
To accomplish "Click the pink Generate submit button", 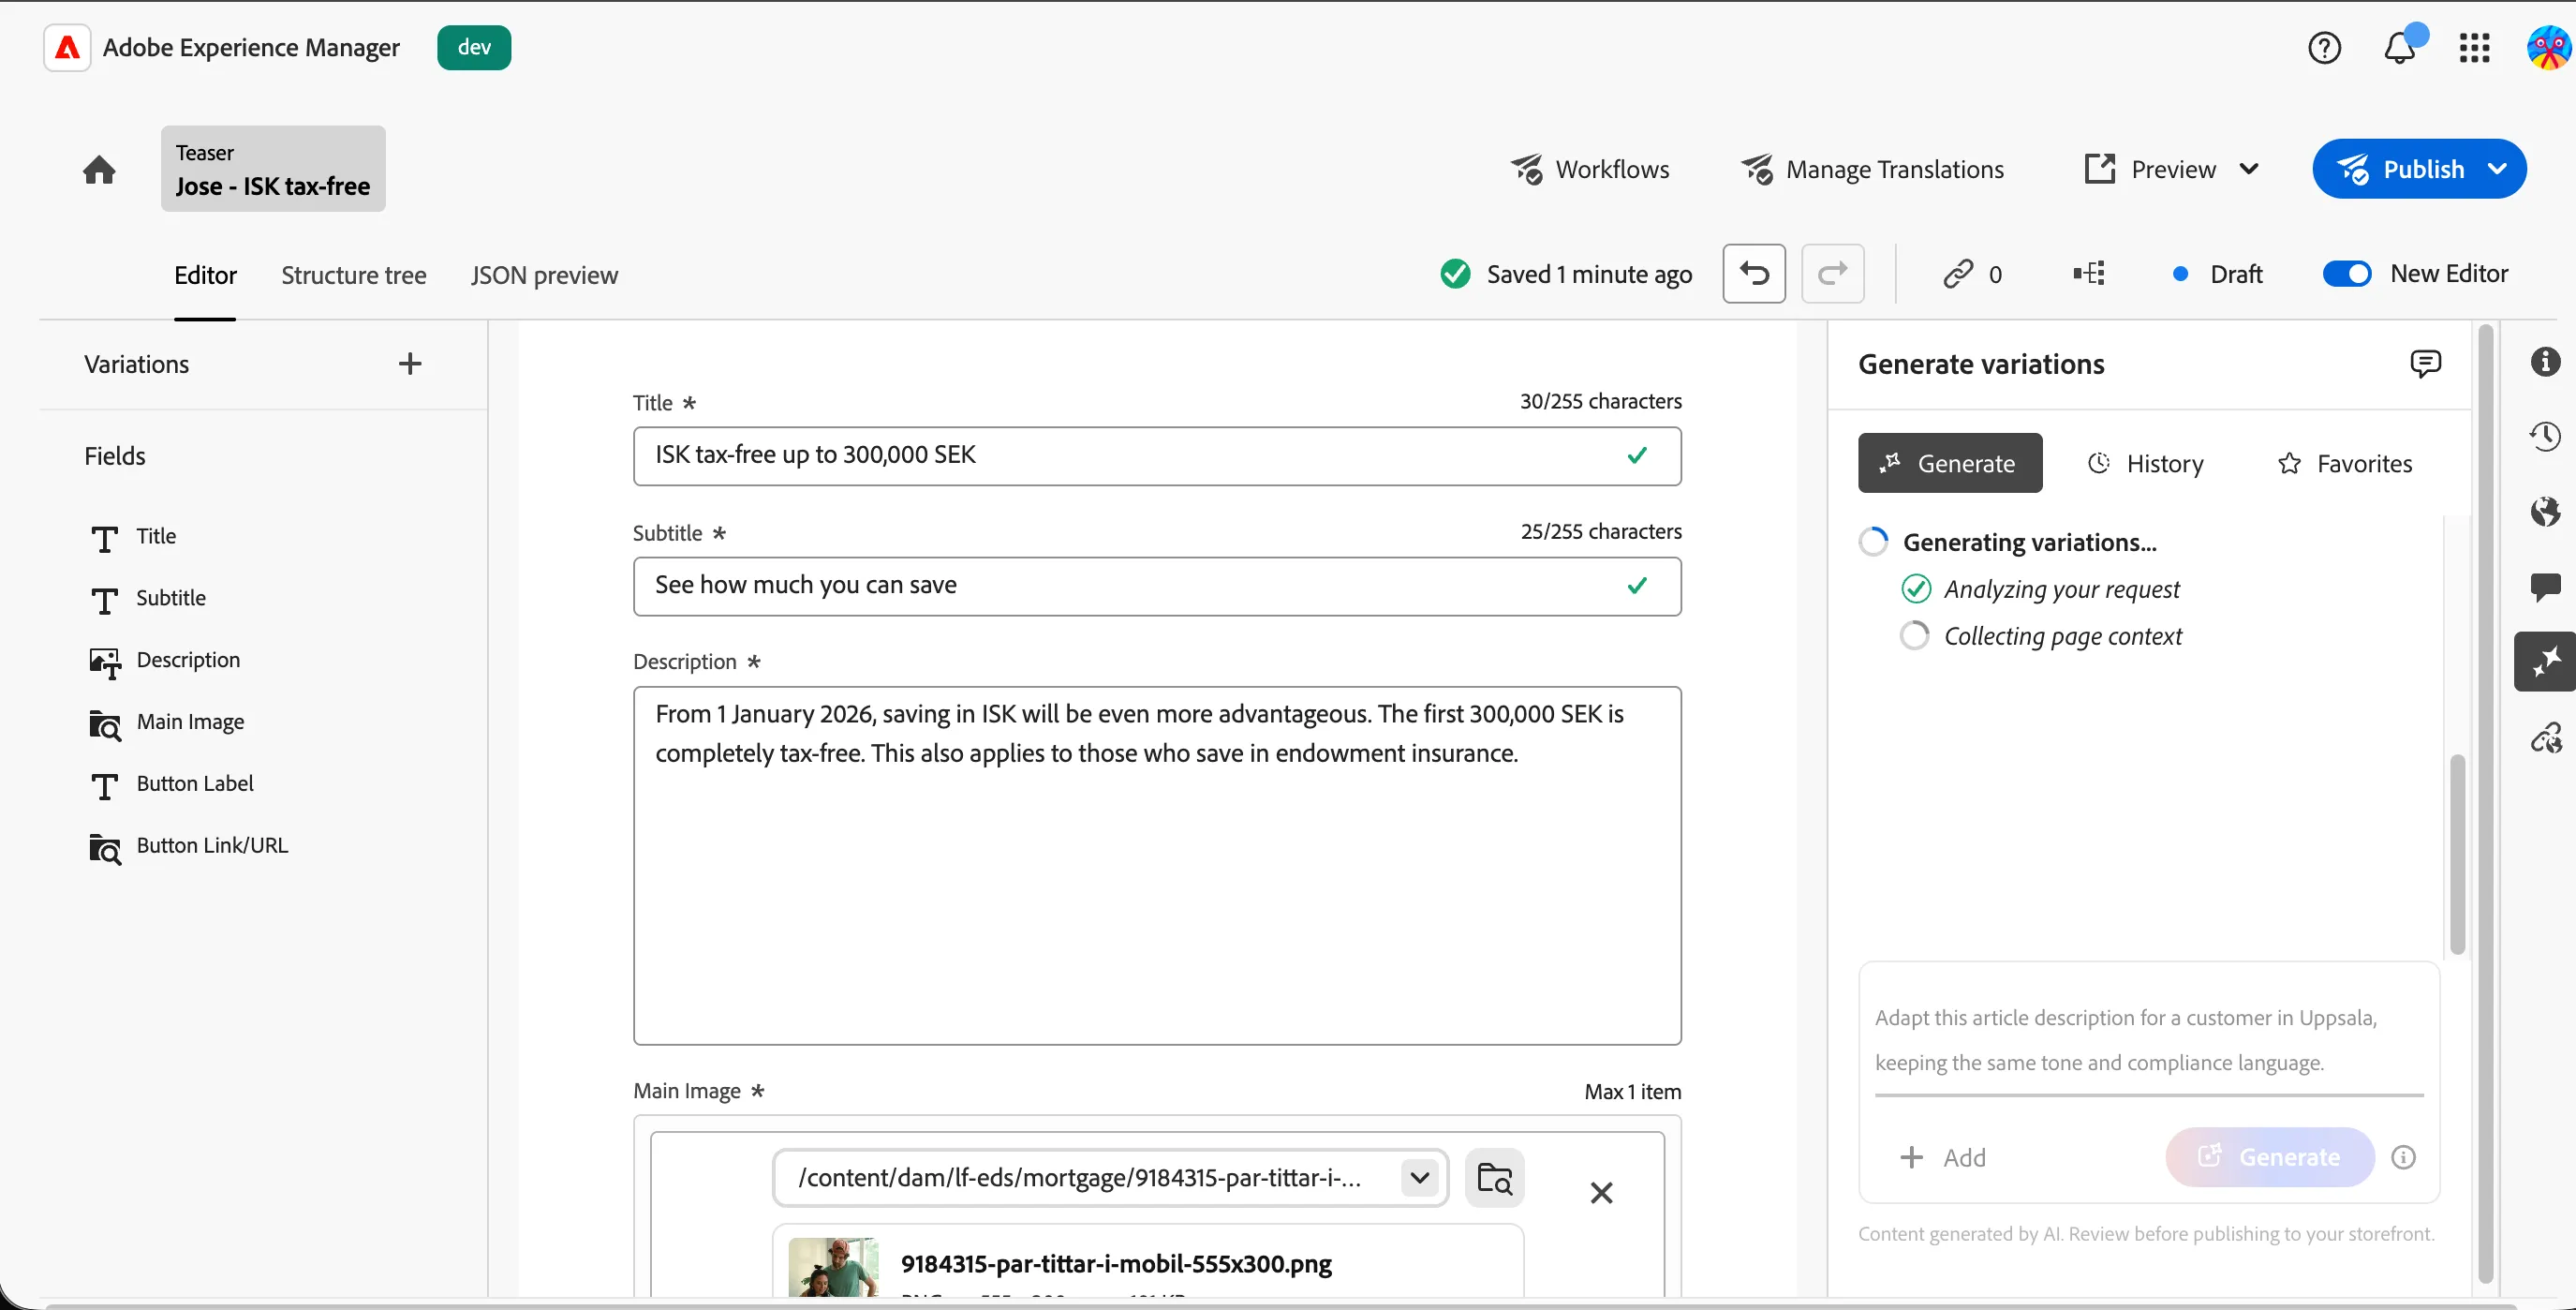I will pos(2270,1157).
